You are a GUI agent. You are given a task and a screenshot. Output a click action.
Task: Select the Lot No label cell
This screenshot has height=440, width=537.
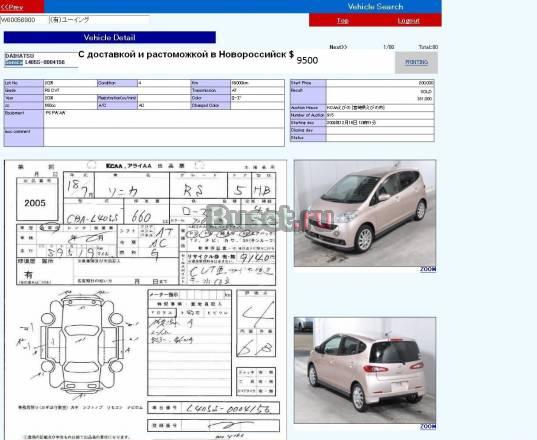[24, 83]
